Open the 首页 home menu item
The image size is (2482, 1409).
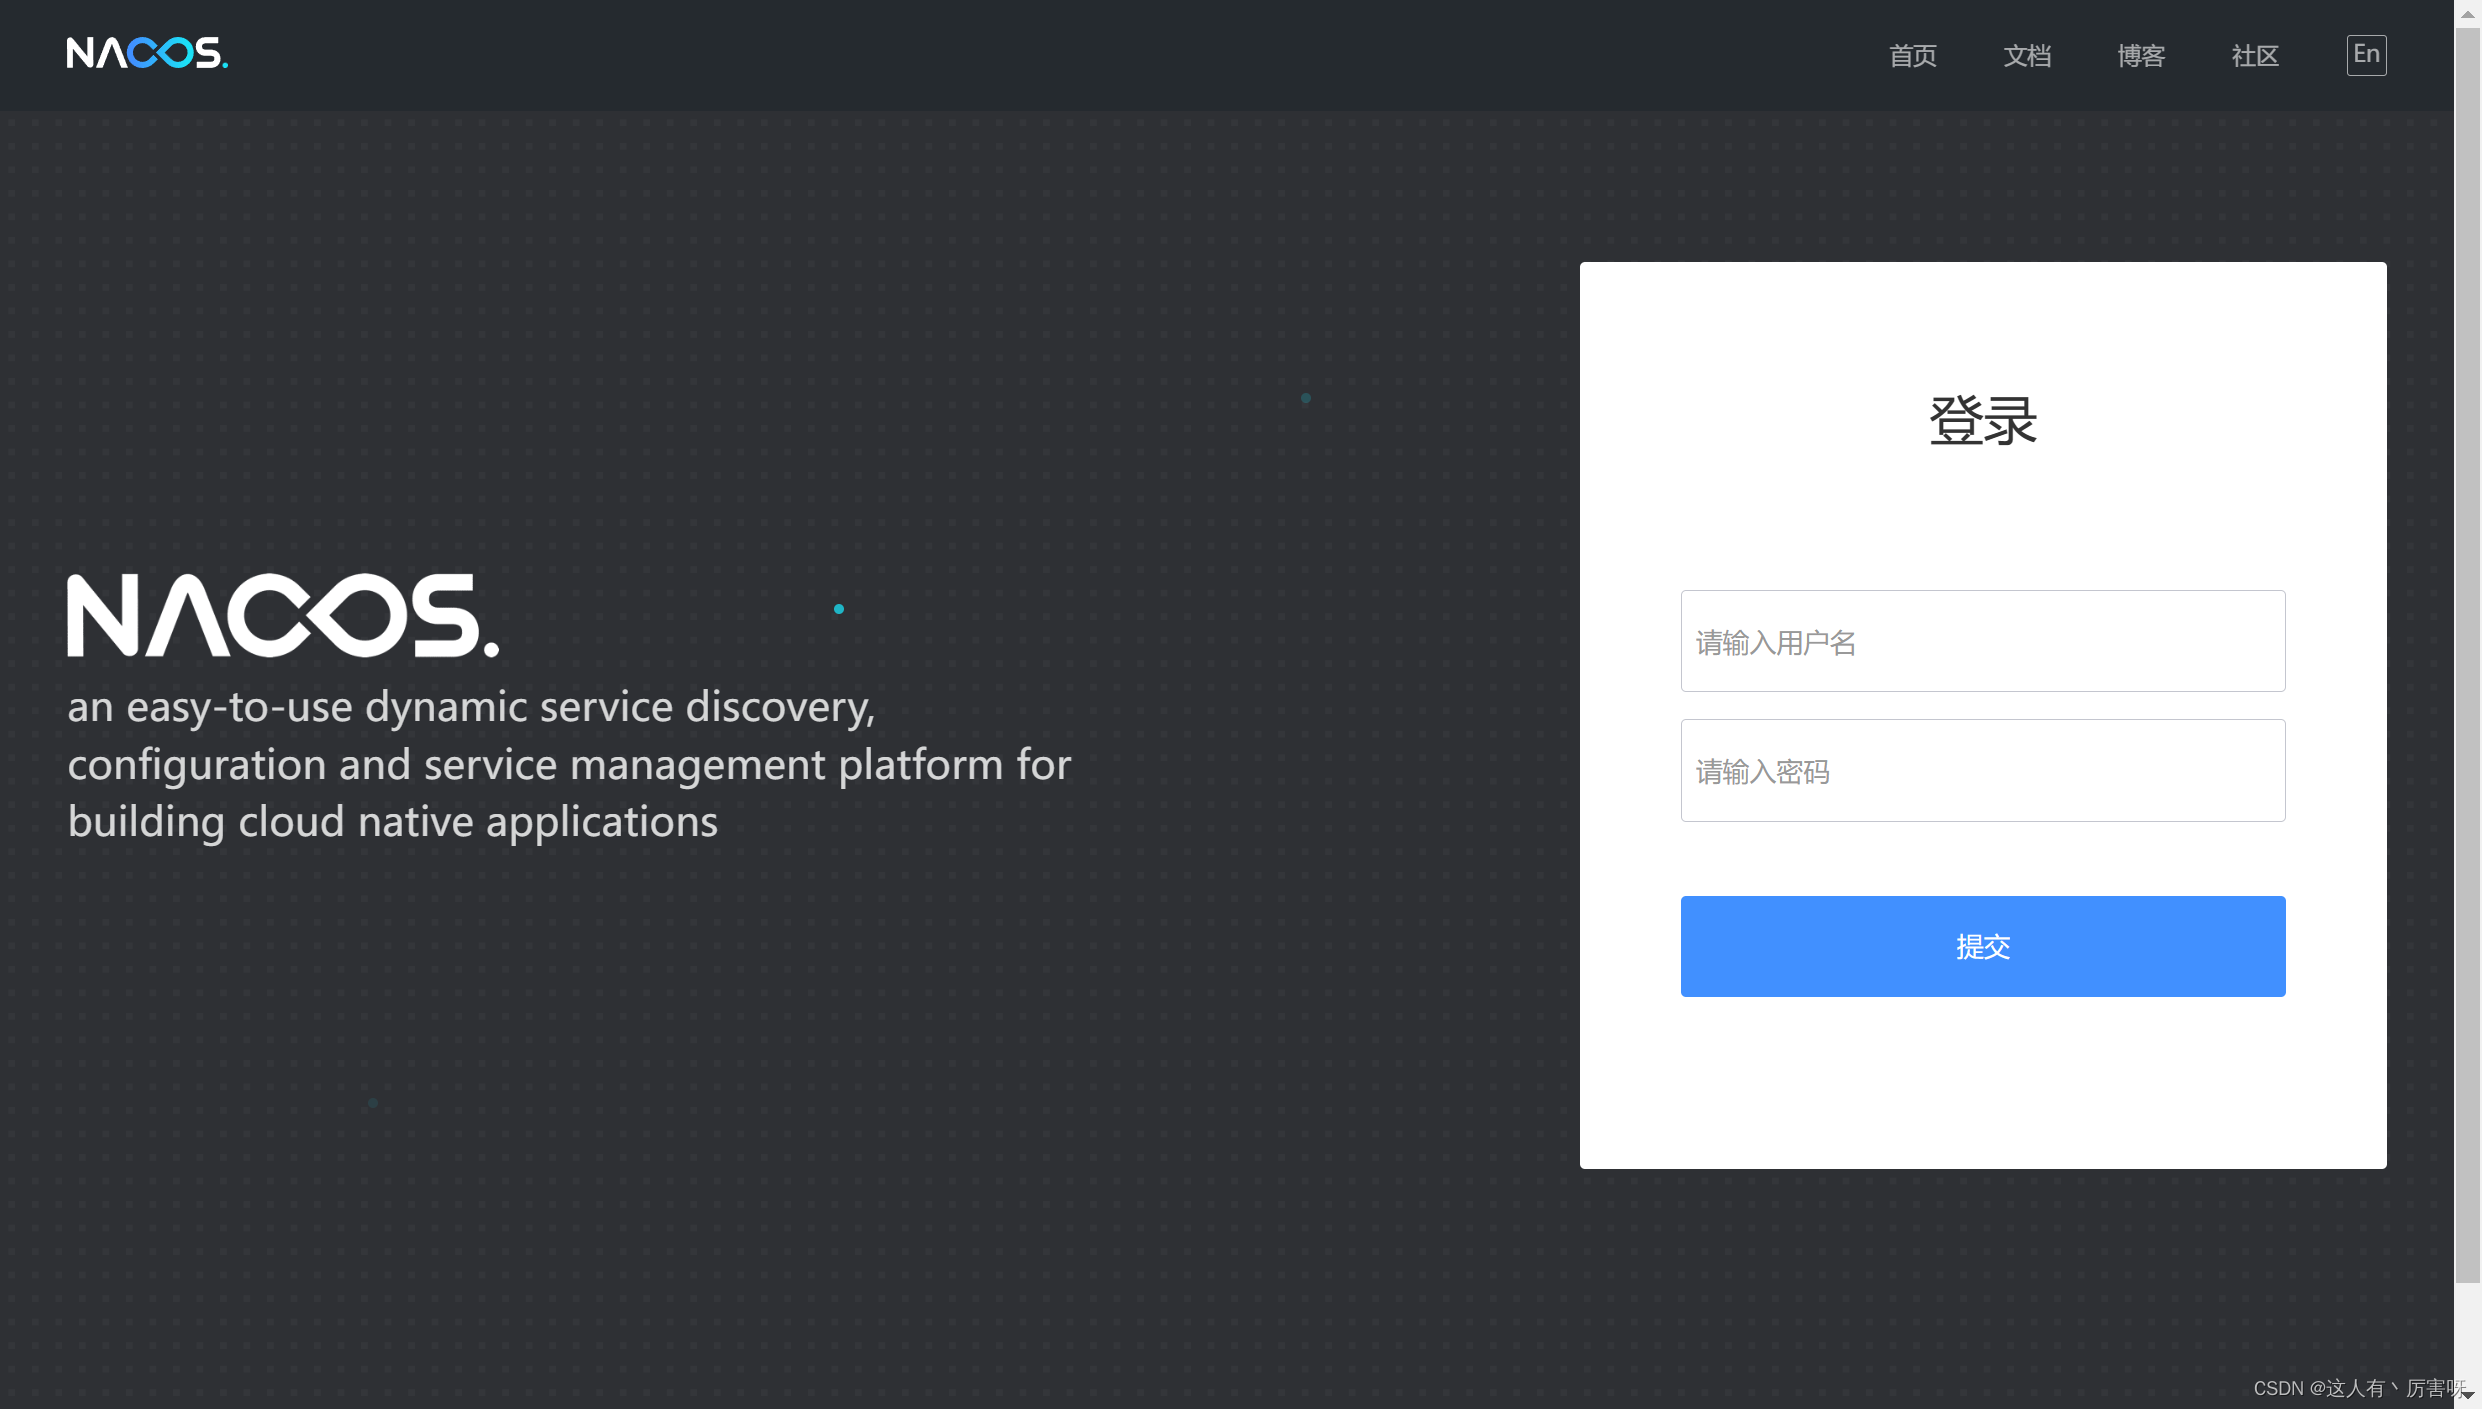(x=1913, y=55)
